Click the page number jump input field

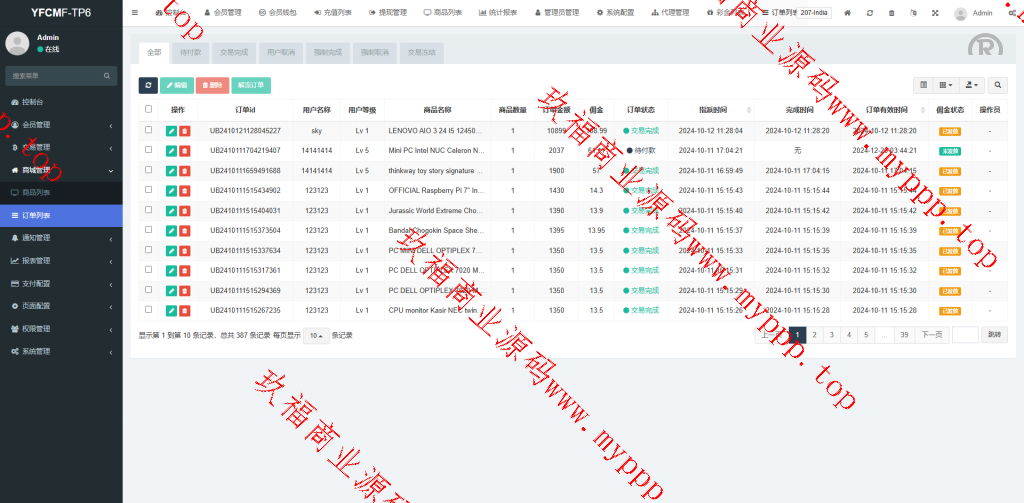[x=965, y=335]
